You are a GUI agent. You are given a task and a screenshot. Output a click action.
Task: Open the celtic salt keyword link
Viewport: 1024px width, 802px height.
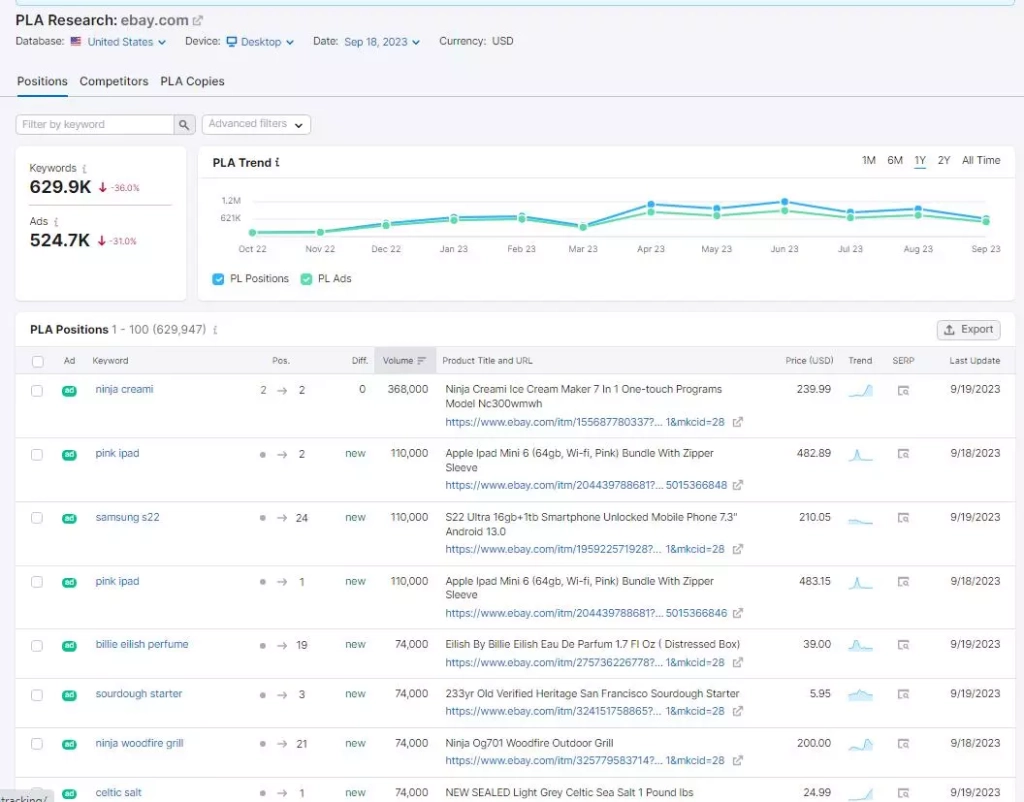[118, 792]
